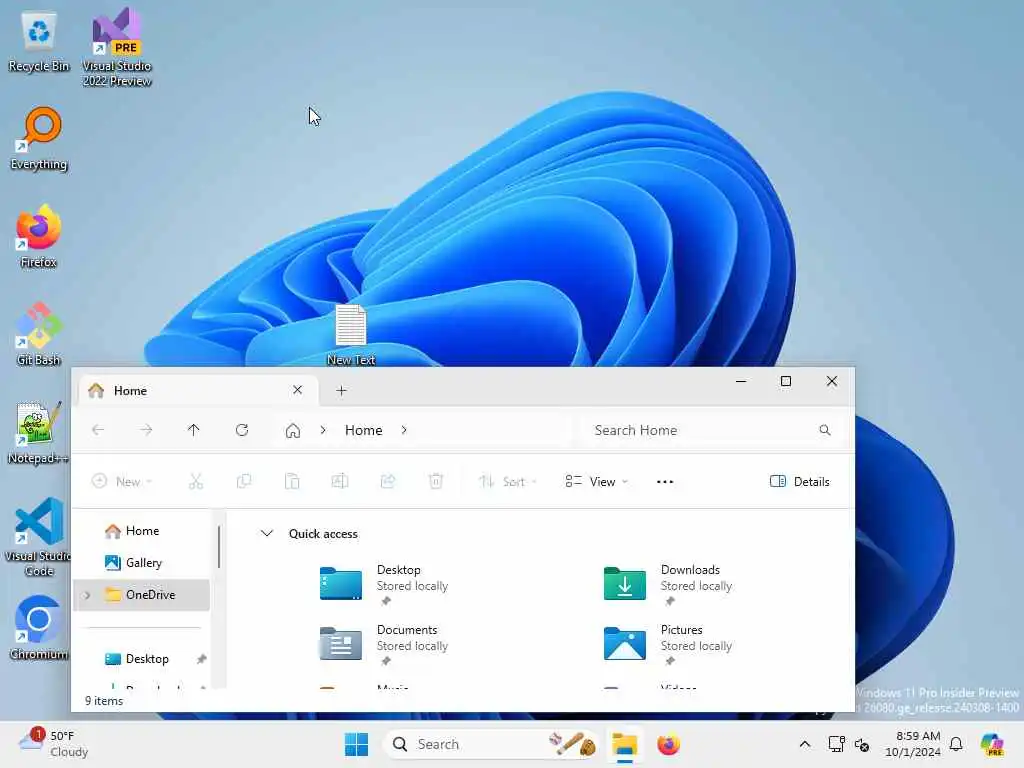
Task: Click the Paste toolbar icon
Action: point(292,482)
